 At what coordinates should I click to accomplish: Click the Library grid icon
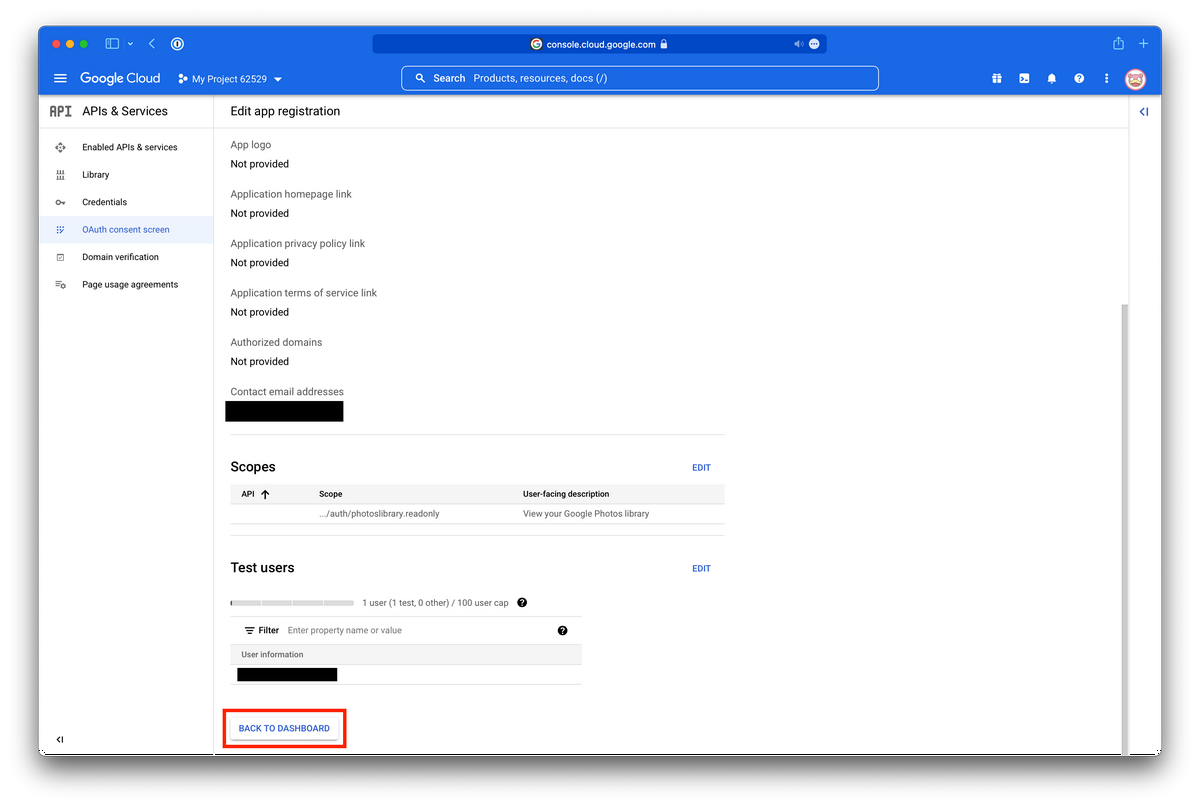click(60, 175)
